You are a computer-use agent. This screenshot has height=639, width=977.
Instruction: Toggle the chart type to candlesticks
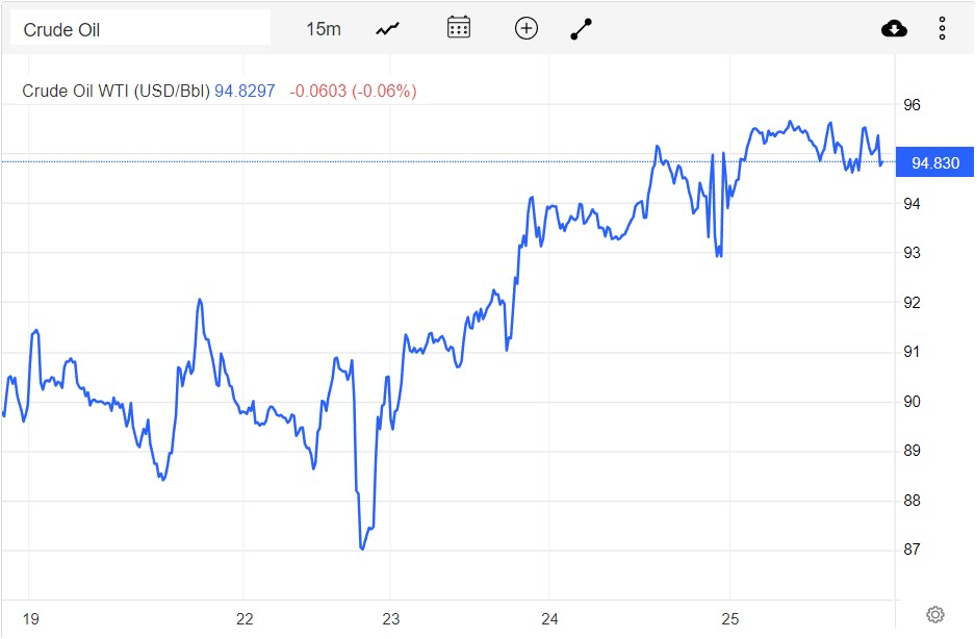pyautogui.click(x=386, y=27)
